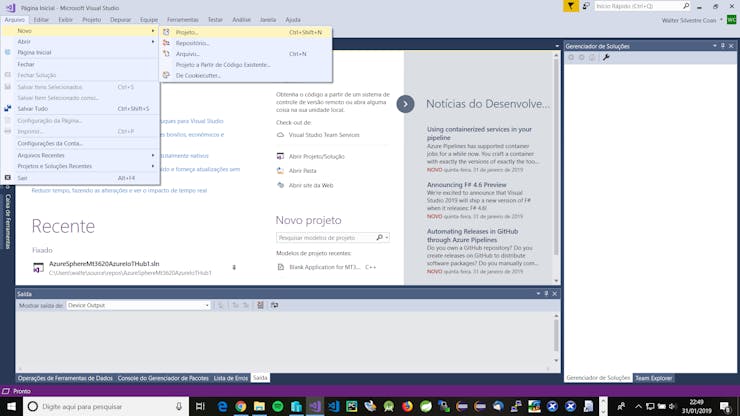
Task: Open the Ferramentas menu
Action: pyautogui.click(x=183, y=20)
